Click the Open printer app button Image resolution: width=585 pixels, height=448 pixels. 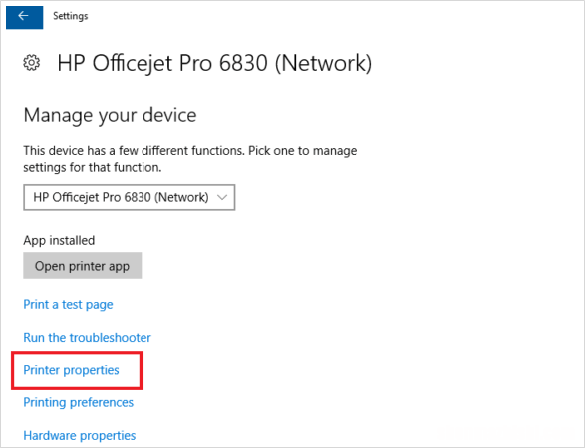click(82, 266)
